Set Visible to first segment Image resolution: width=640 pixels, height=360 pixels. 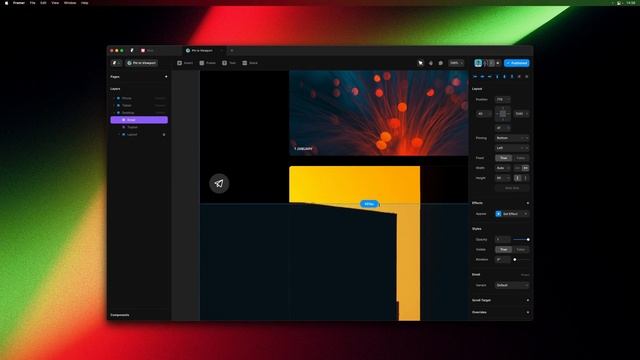pos(504,249)
